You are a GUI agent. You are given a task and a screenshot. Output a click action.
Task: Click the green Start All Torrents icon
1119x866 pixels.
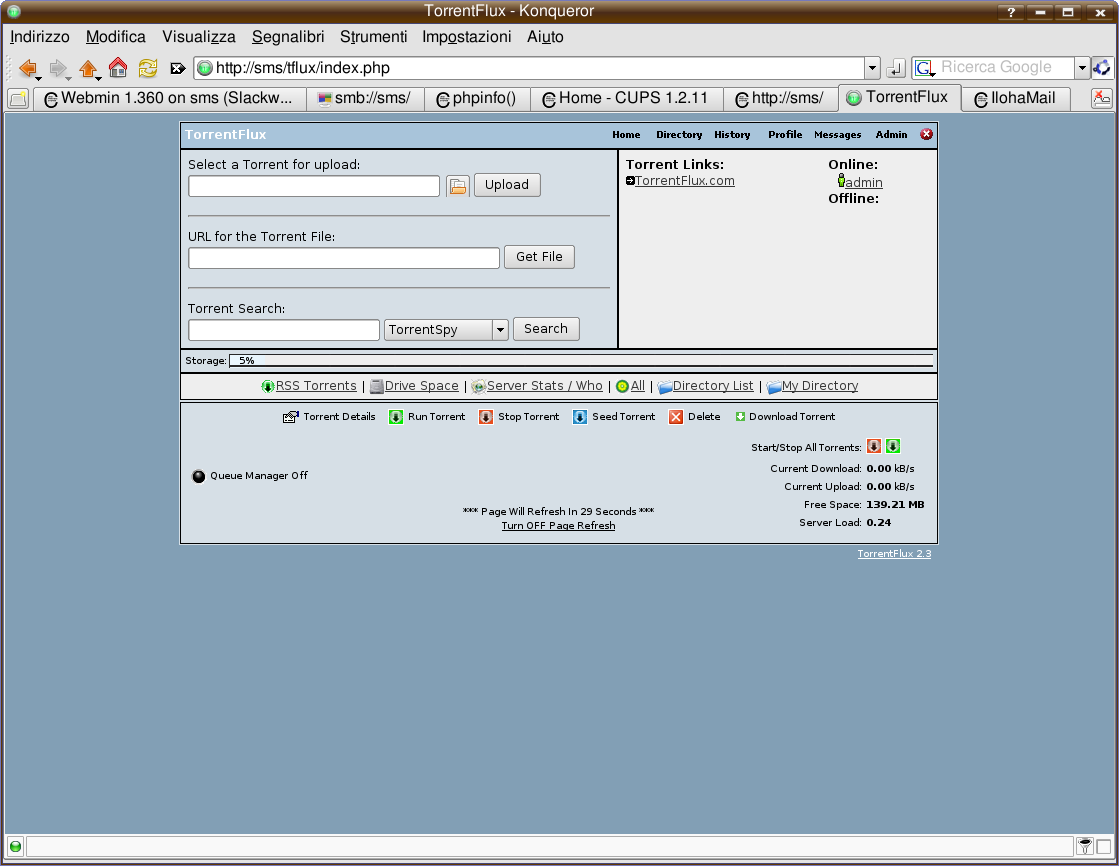click(893, 447)
